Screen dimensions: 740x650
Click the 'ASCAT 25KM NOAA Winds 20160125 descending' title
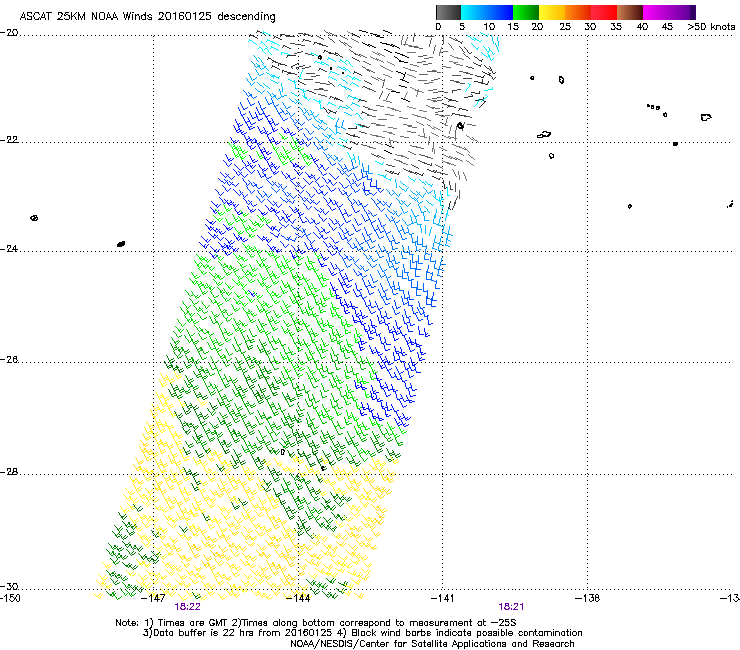[x=147, y=17]
